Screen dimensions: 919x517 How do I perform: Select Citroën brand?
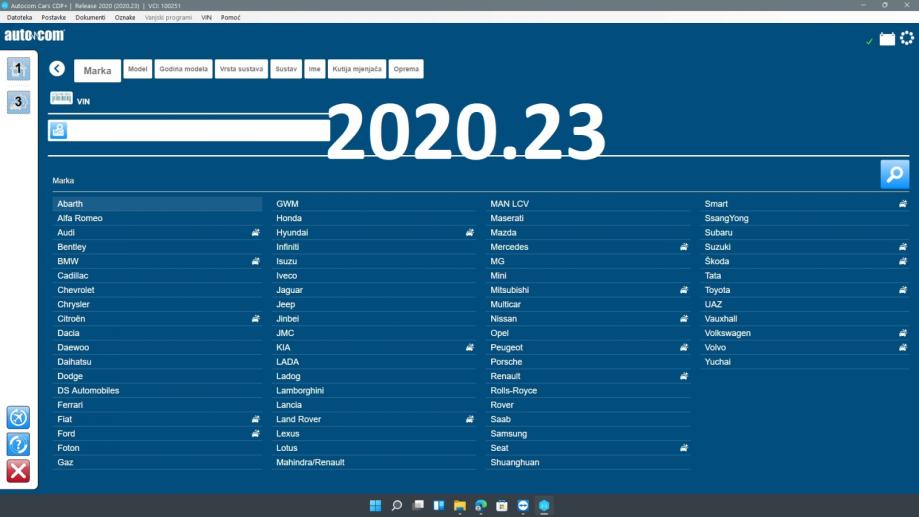click(x=157, y=319)
